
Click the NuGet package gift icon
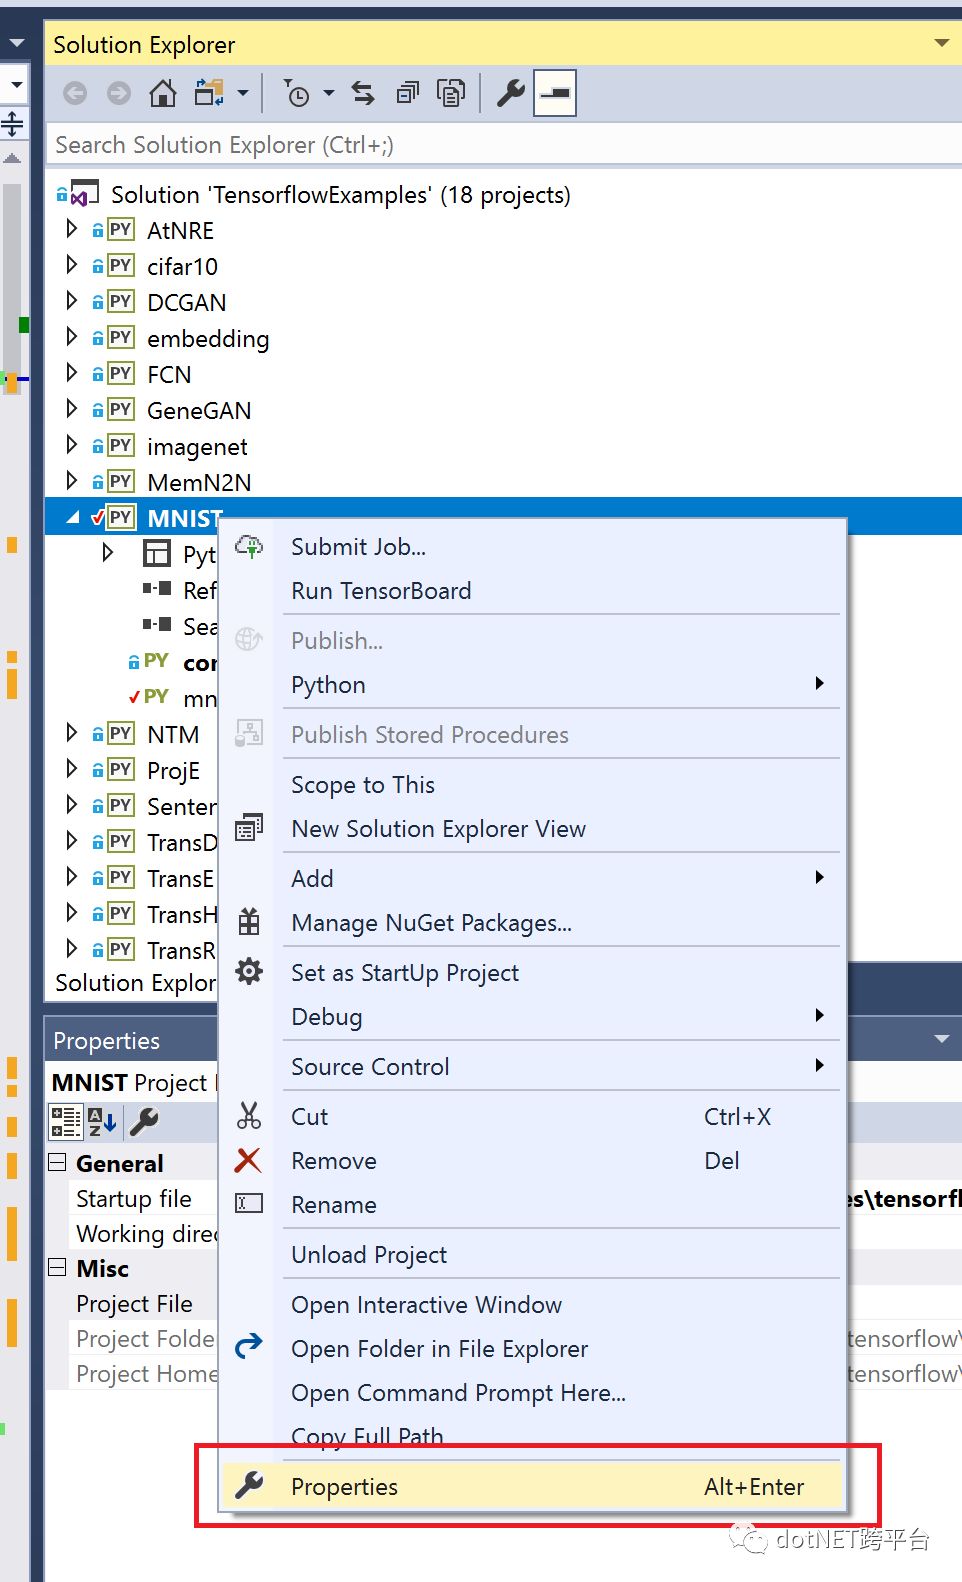pos(249,921)
